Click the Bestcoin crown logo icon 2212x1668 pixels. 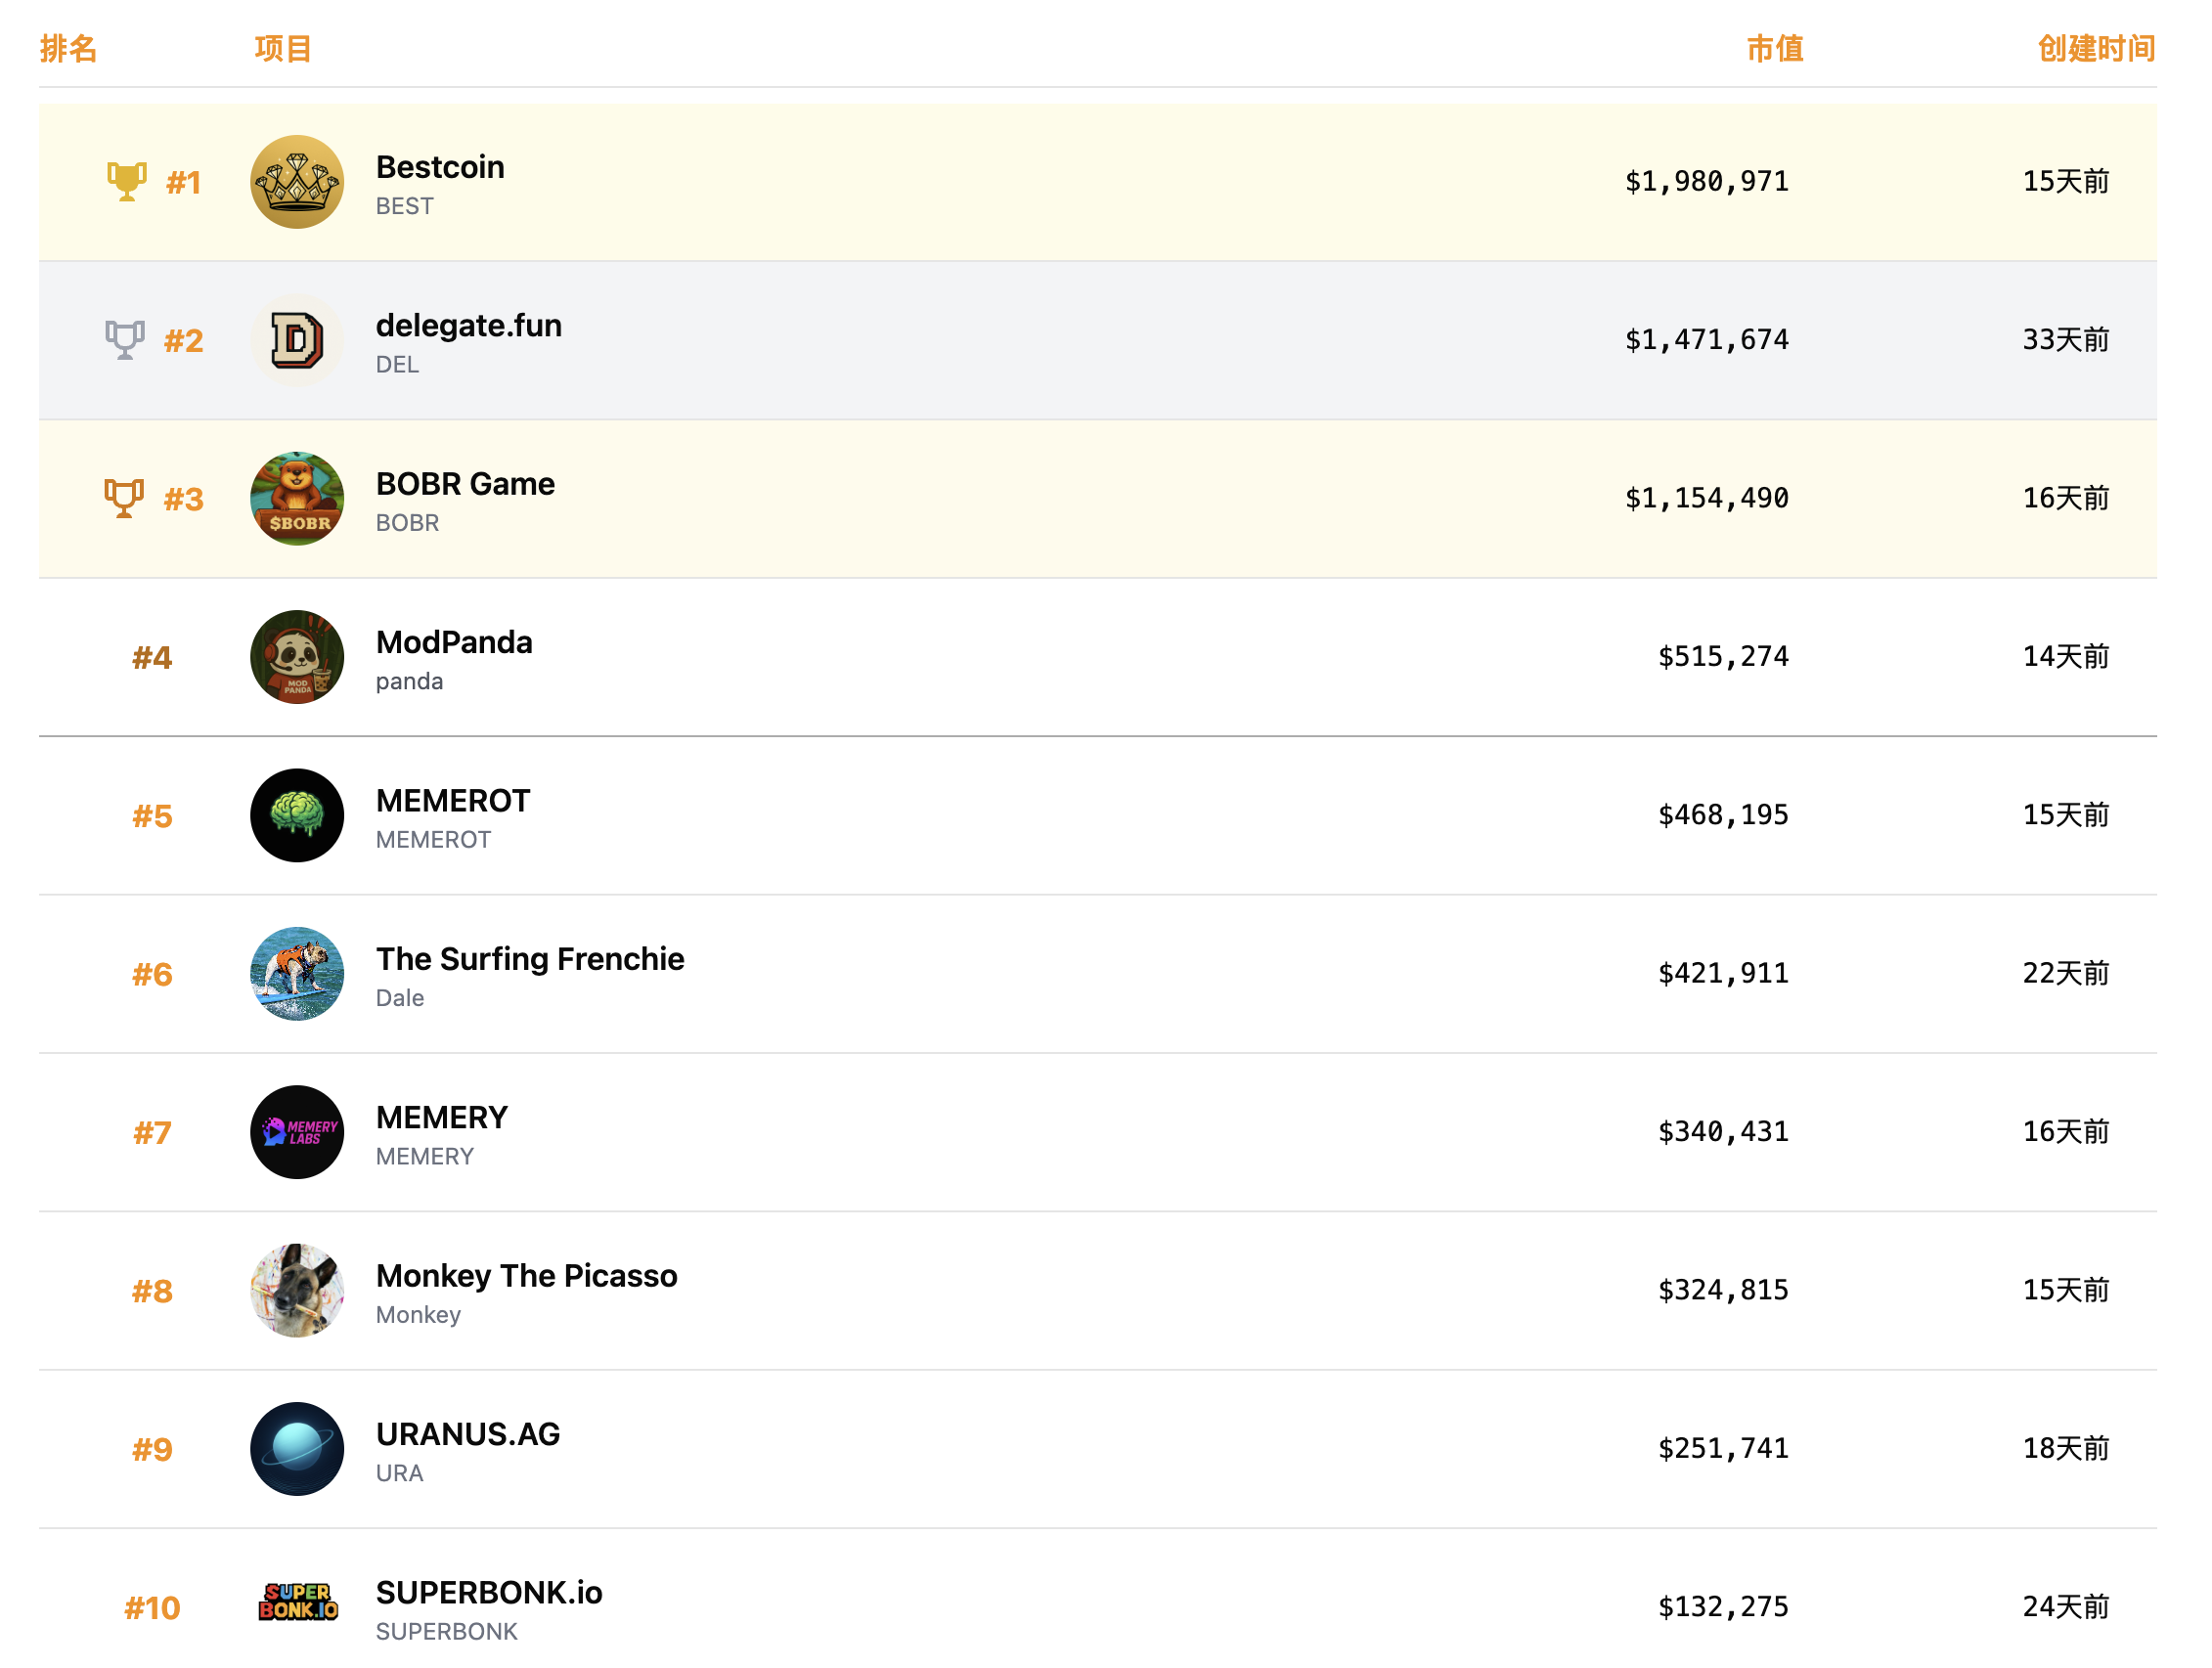297,182
